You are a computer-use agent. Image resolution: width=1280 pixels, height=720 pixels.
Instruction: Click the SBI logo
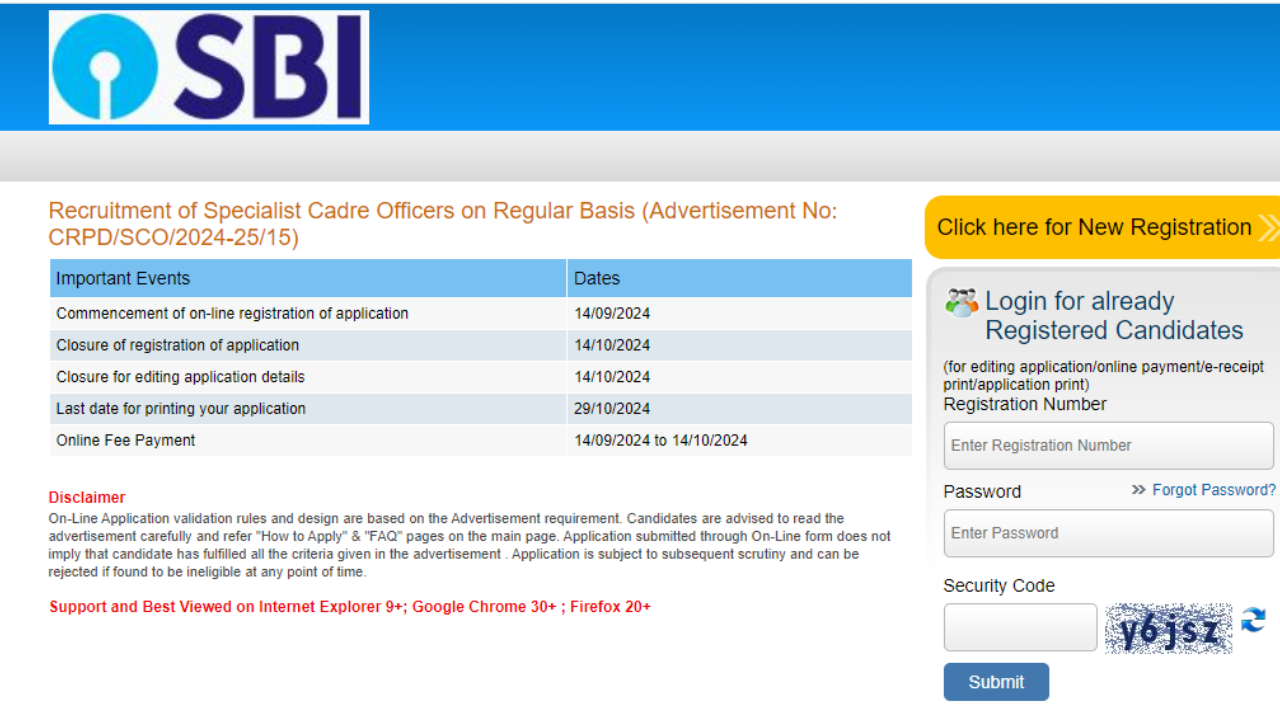point(209,66)
